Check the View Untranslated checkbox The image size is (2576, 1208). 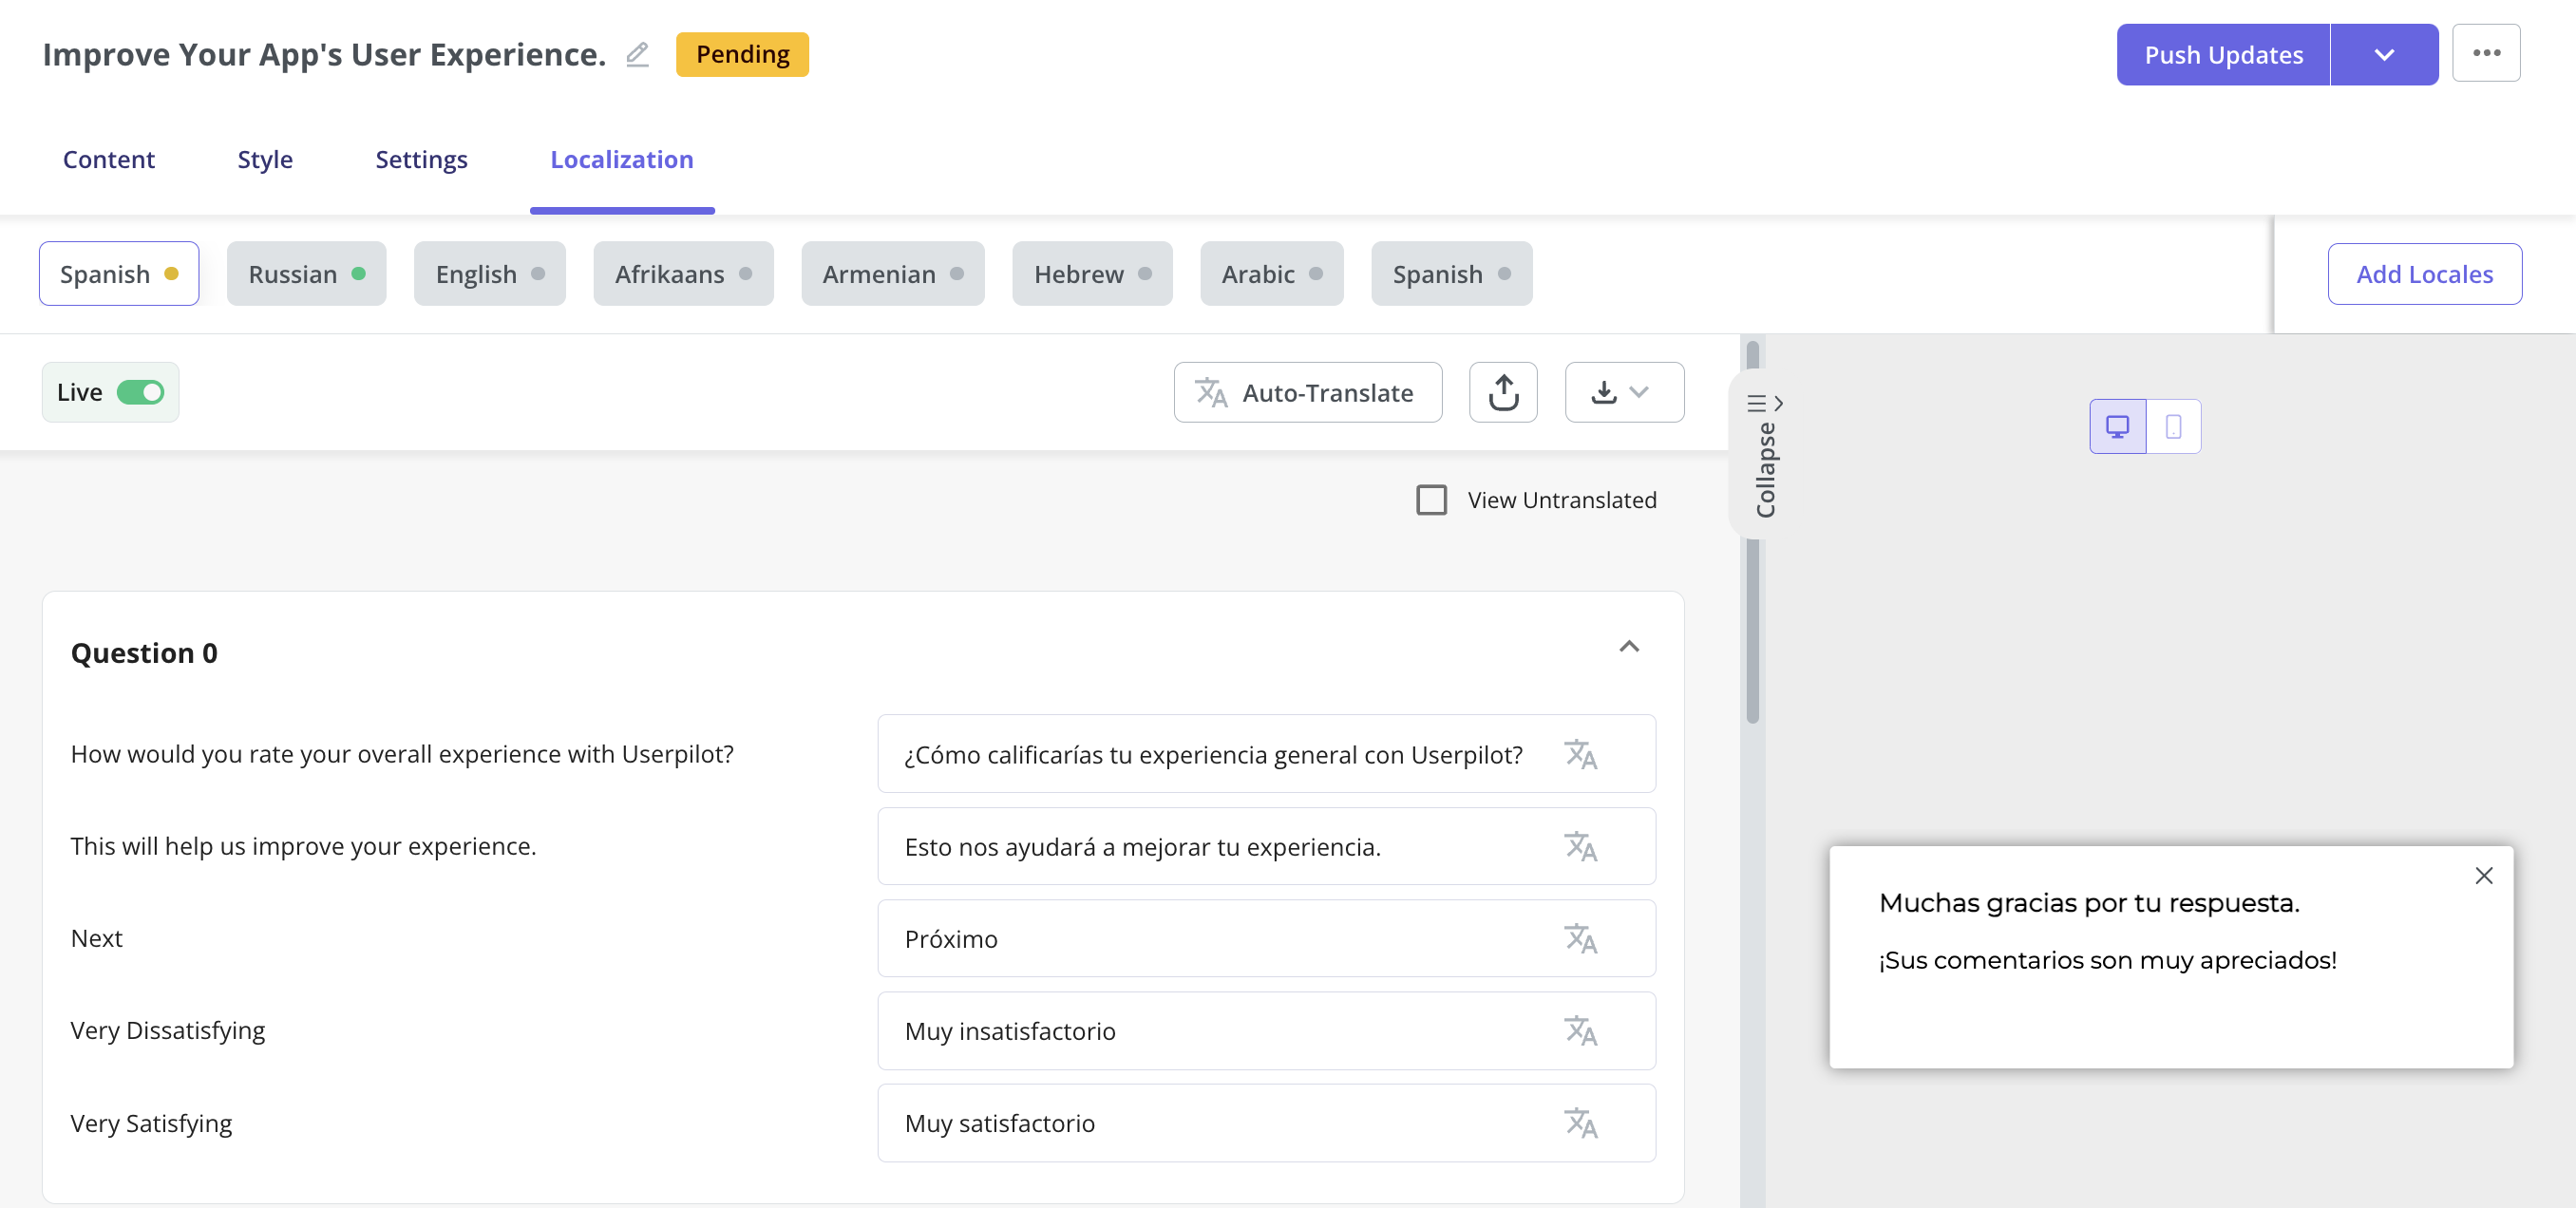point(1431,500)
